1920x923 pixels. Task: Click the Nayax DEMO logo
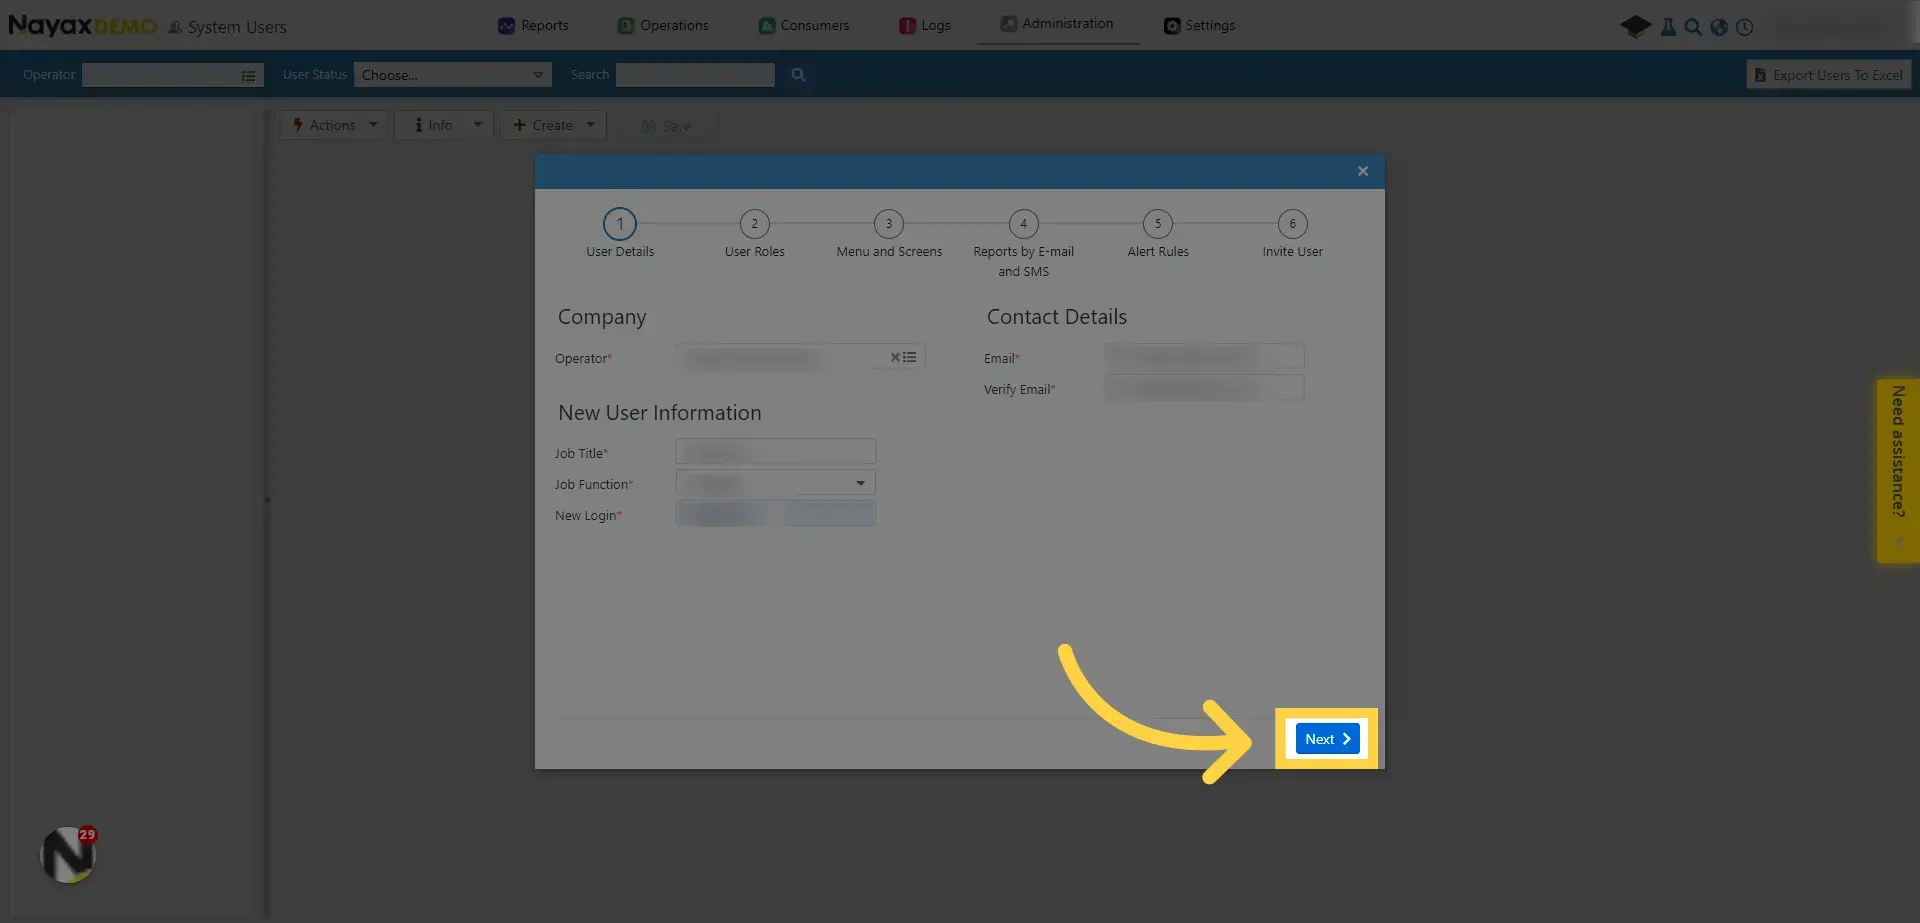click(x=83, y=25)
